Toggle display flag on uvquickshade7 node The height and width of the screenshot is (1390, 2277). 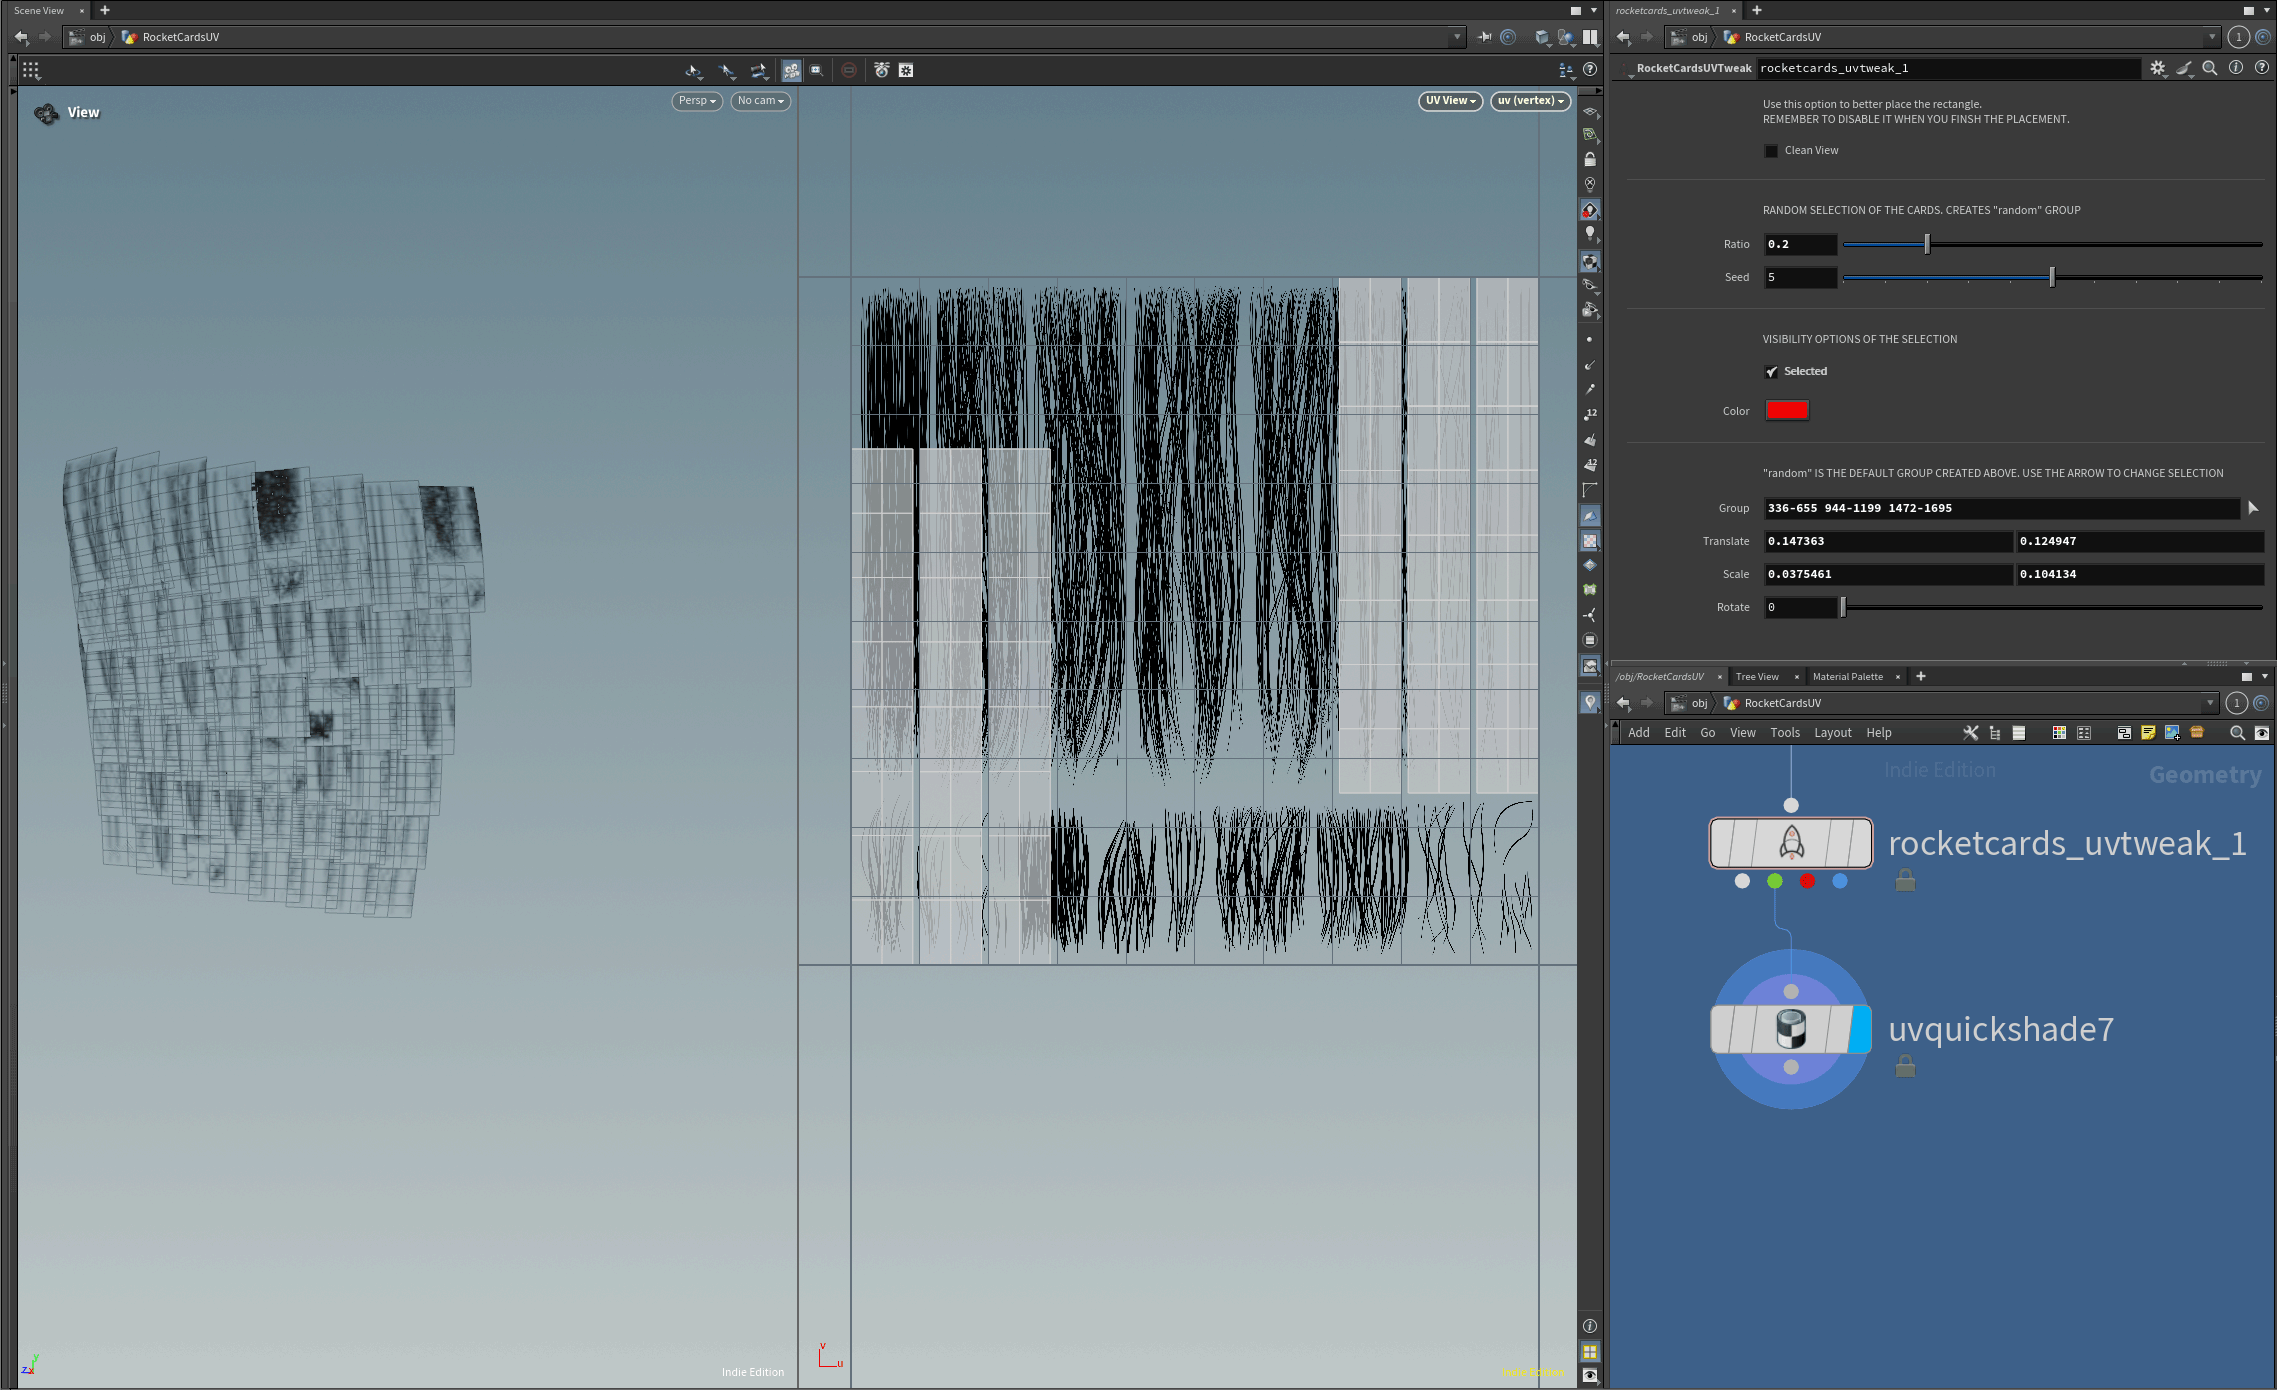(x=1860, y=1029)
